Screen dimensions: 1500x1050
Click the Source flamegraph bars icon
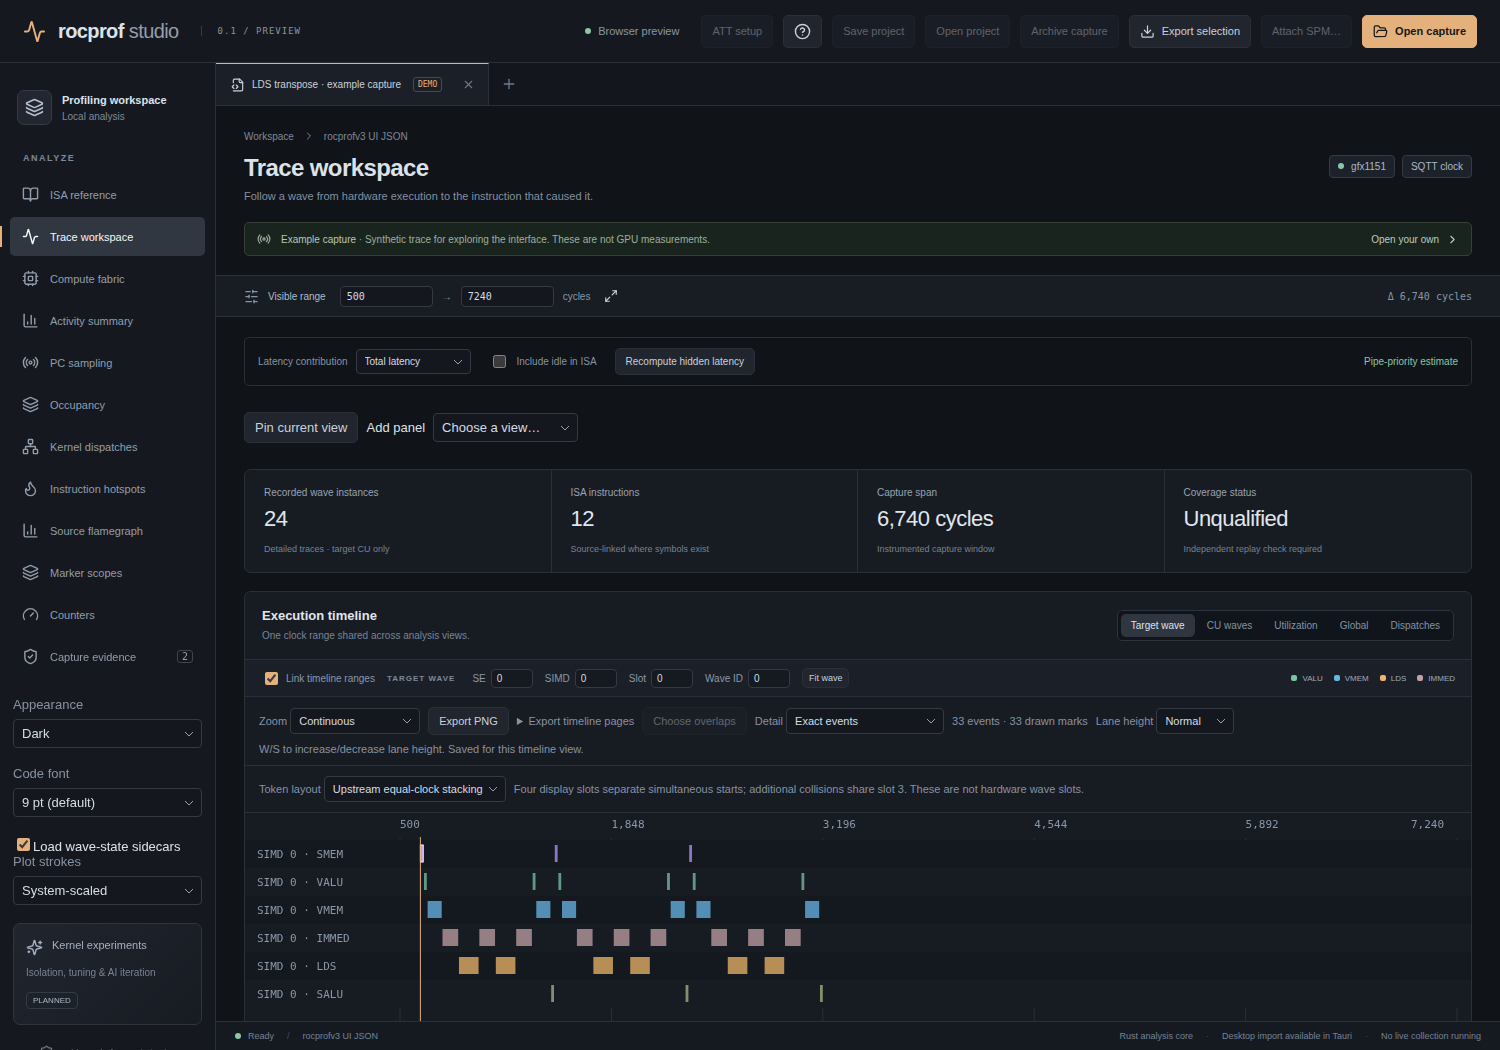[x=31, y=531]
